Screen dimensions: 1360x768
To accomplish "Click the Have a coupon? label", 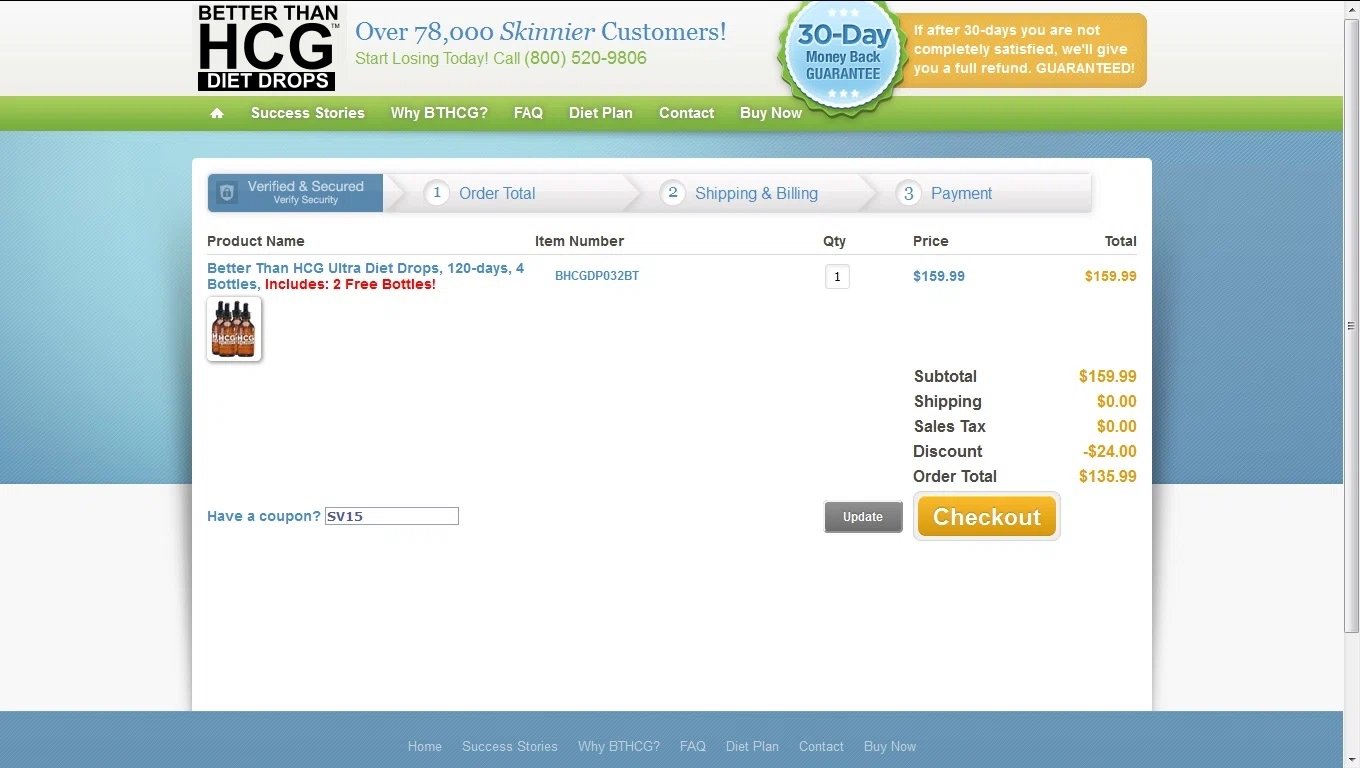I will point(264,516).
